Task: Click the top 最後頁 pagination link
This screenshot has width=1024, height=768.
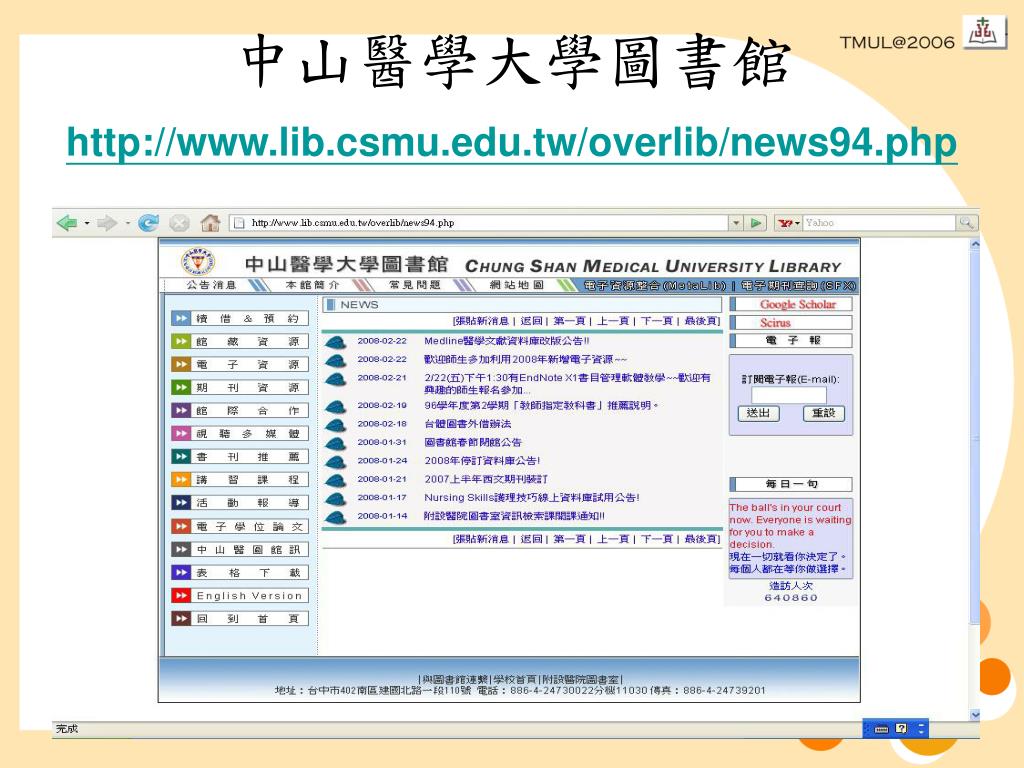Action: [x=701, y=321]
